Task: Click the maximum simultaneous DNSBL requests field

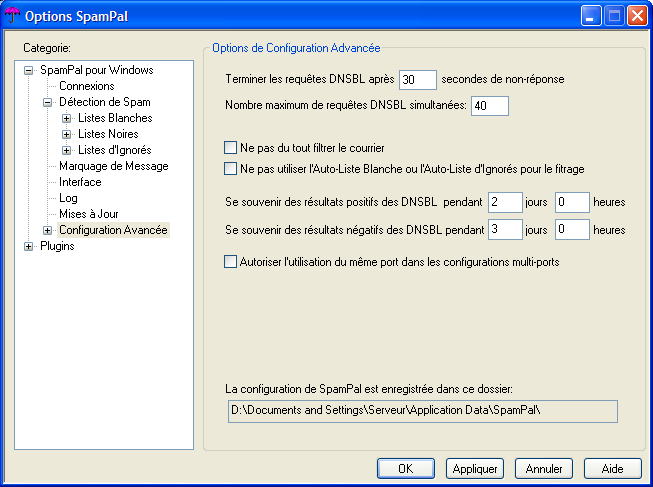Action: 490,106
